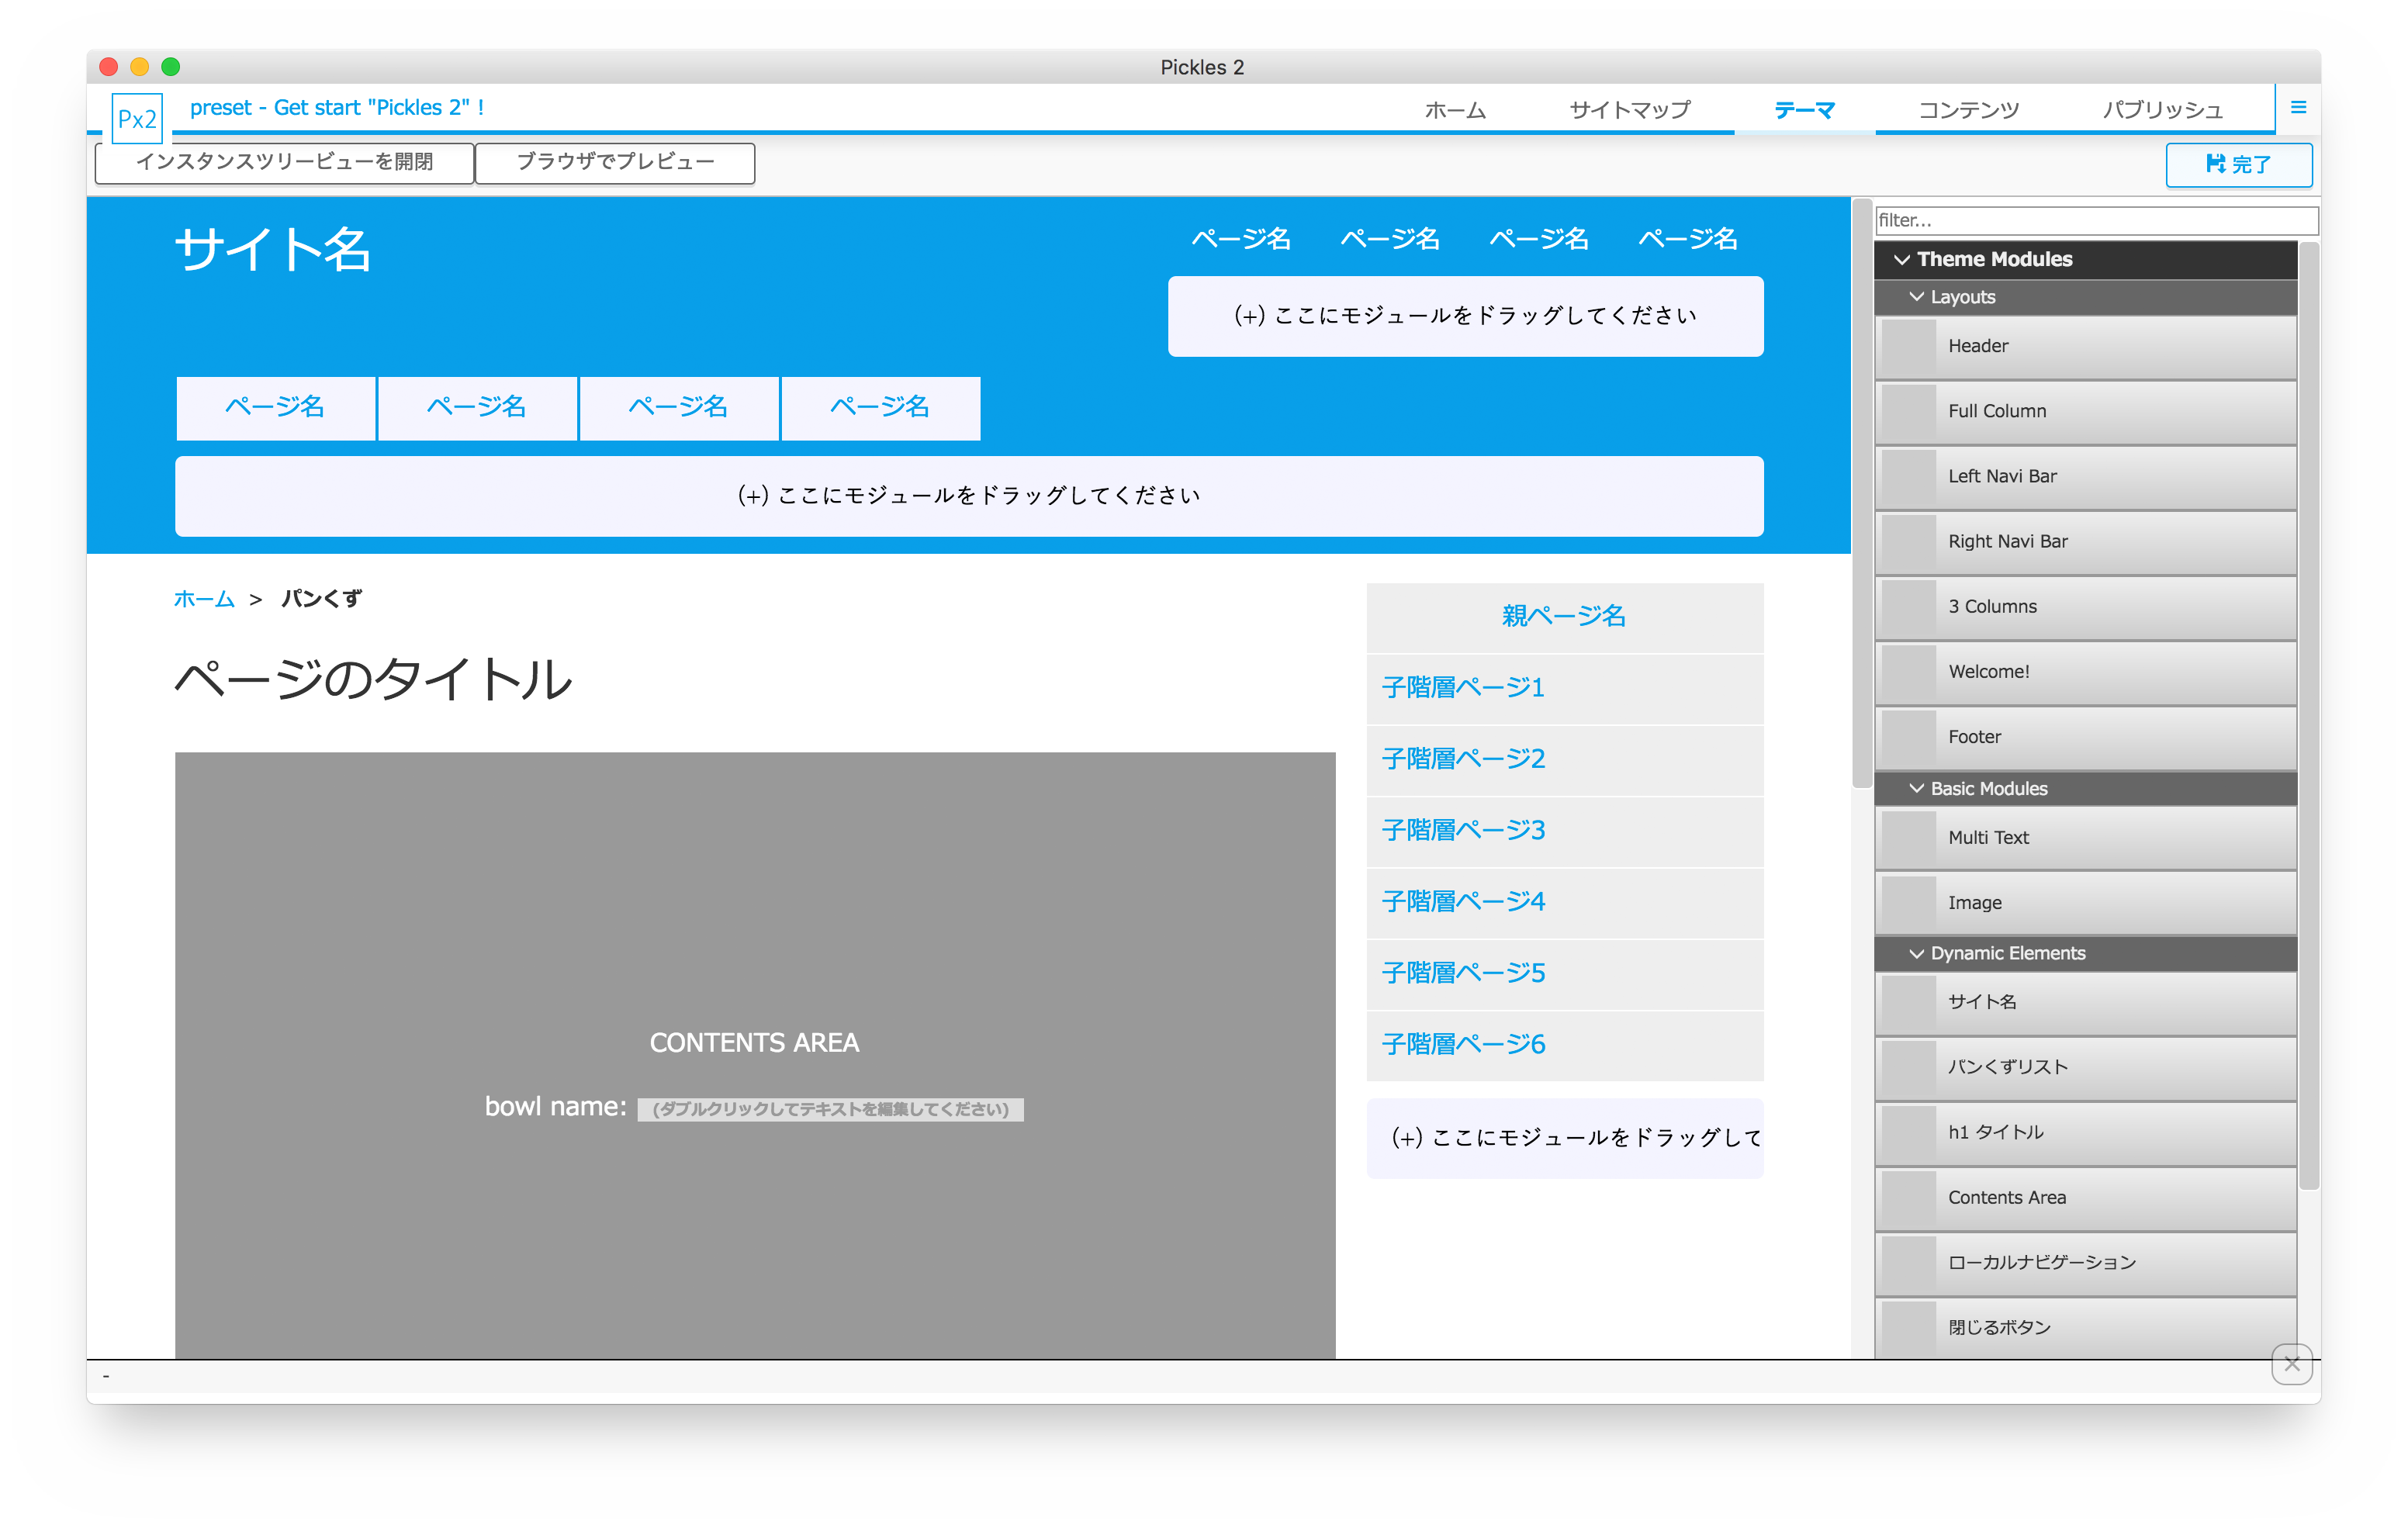Select the Contents Area dynamic element

point(2085,1197)
